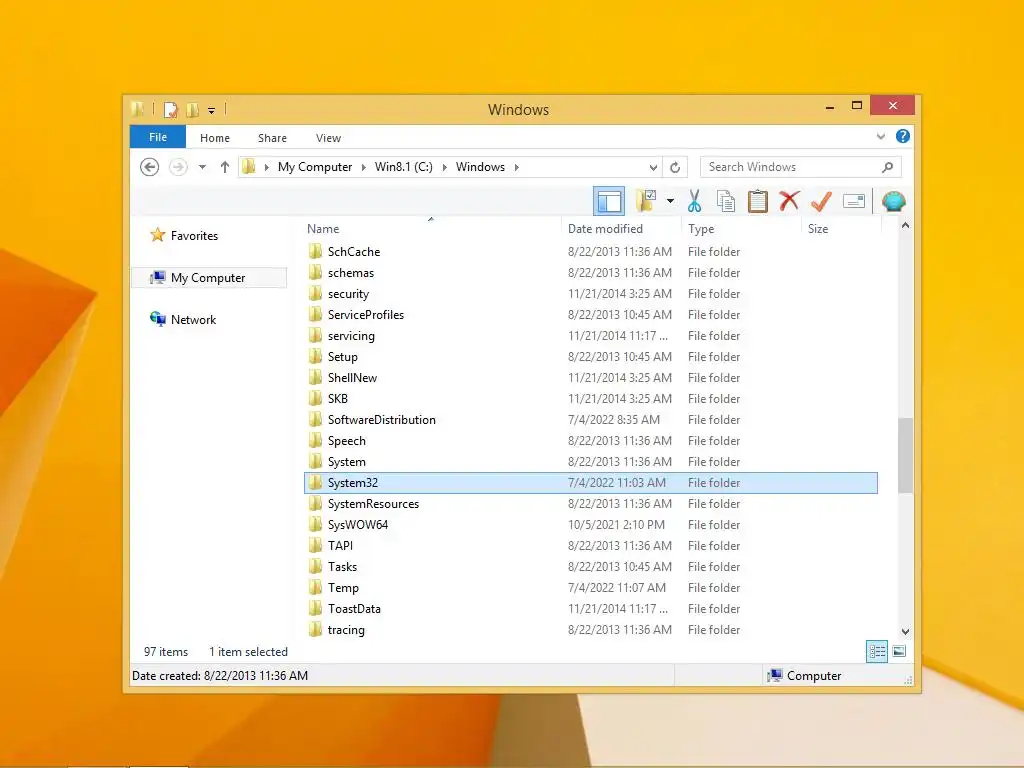This screenshot has height=768, width=1024.
Task: Select the SchCache folder
Action: pos(591,251)
